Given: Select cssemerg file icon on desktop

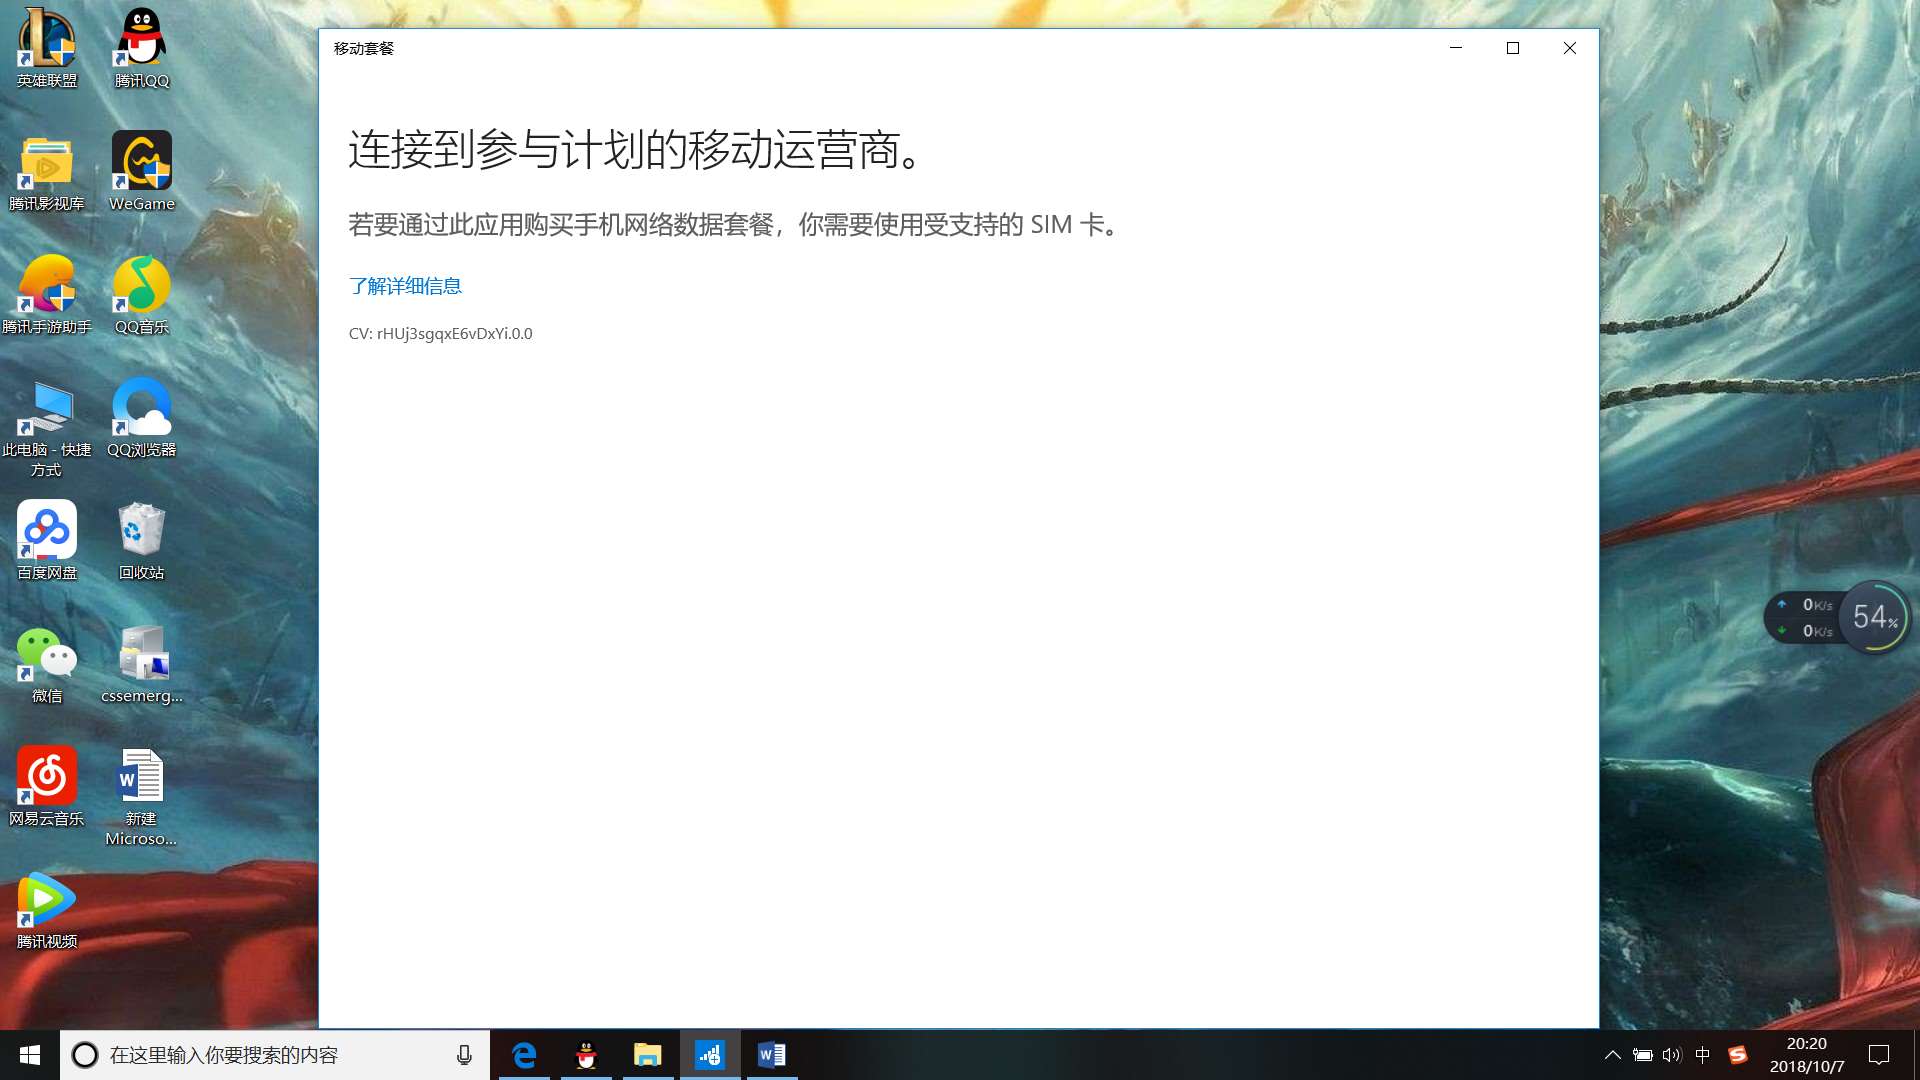Looking at the screenshot, I should [x=142, y=664].
